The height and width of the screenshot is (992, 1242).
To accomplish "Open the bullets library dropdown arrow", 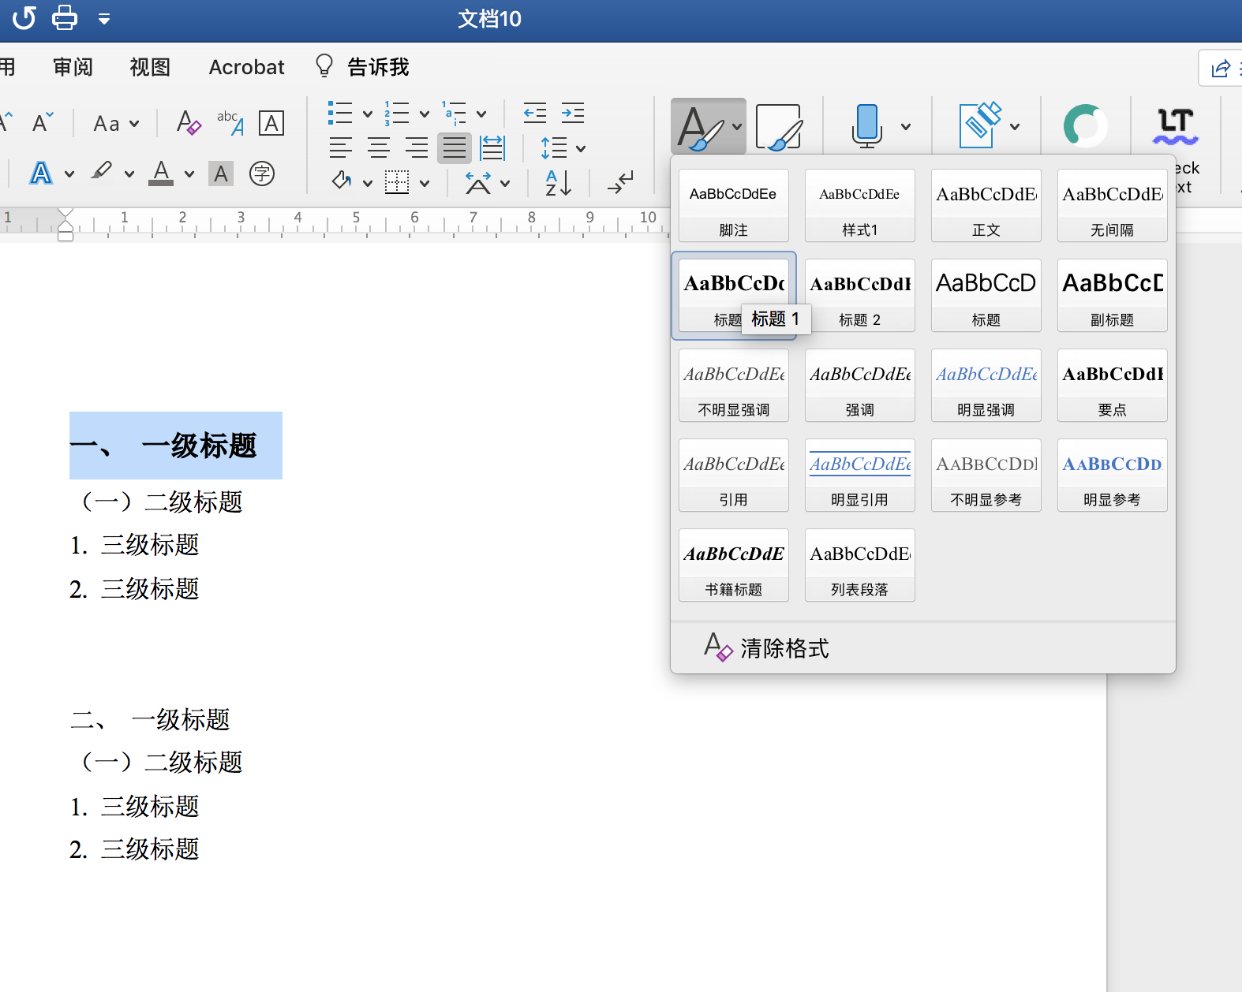I will (x=367, y=114).
